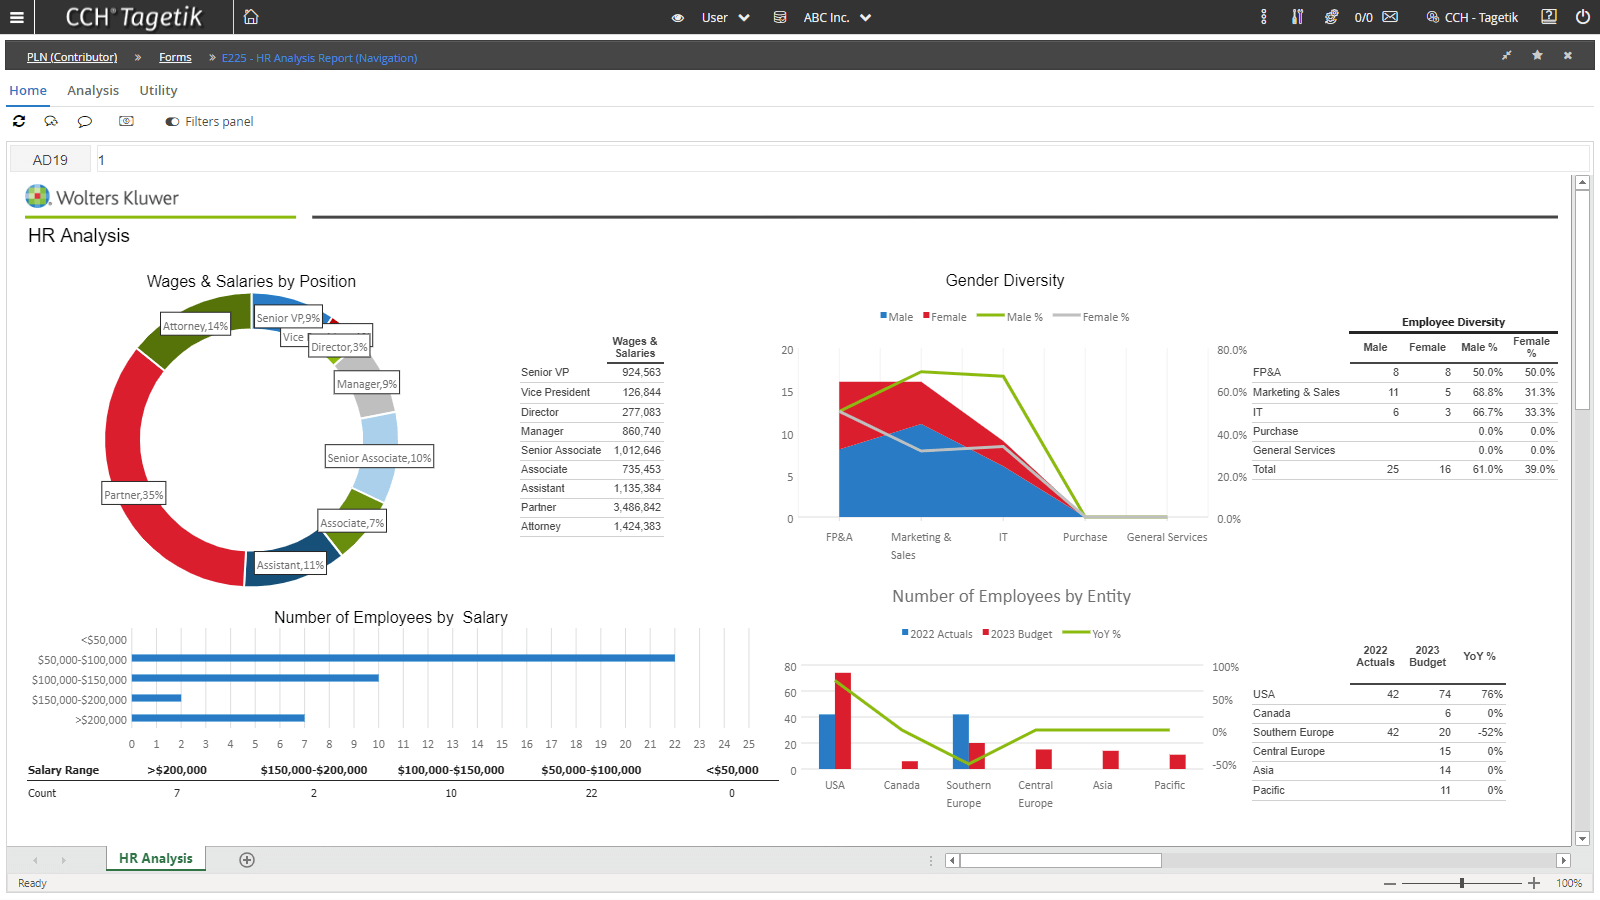Go to the home page icon
This screenshot has height=900, width=1600.
[x=251, y=17]
